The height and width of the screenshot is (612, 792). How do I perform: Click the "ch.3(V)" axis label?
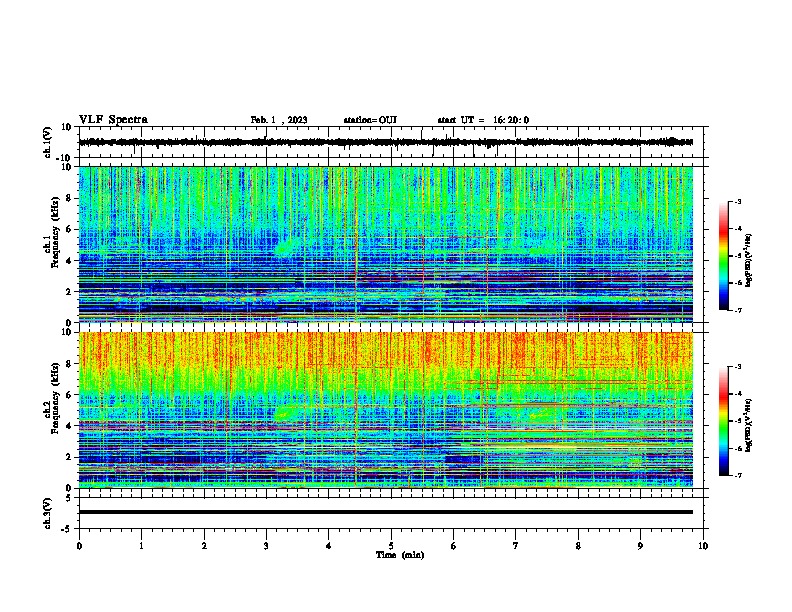[x=48, y=513]
